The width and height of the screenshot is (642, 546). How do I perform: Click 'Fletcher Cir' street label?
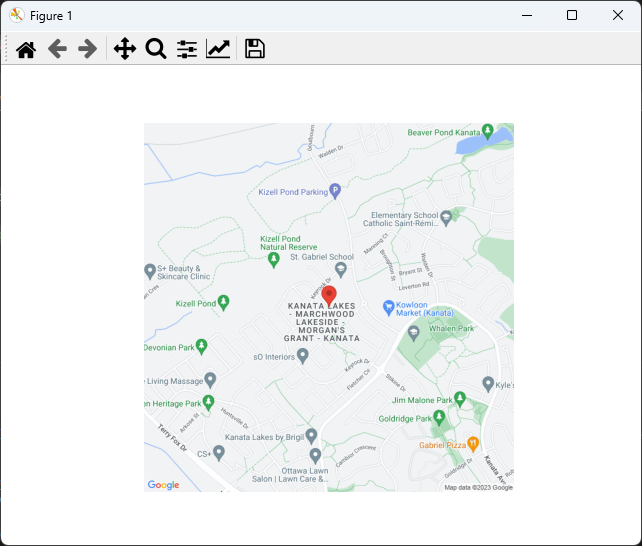pyautogui.click(x=358, y=379)
